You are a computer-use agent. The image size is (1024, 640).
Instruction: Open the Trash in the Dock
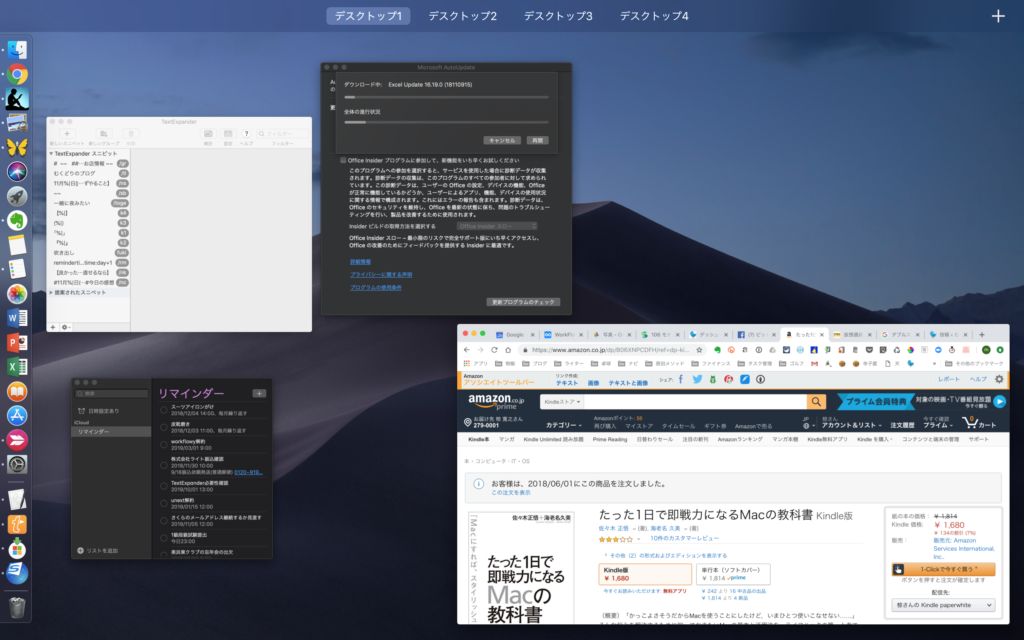pos(17,607)
